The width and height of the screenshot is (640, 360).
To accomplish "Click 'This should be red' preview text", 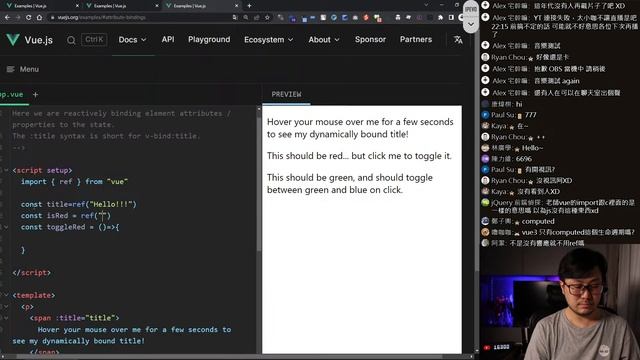I will [x=359, y=156].
